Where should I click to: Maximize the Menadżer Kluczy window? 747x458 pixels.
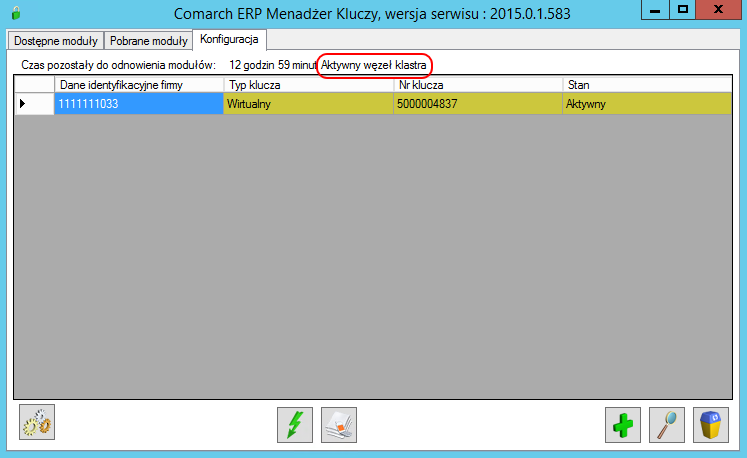tap(683, 10)
